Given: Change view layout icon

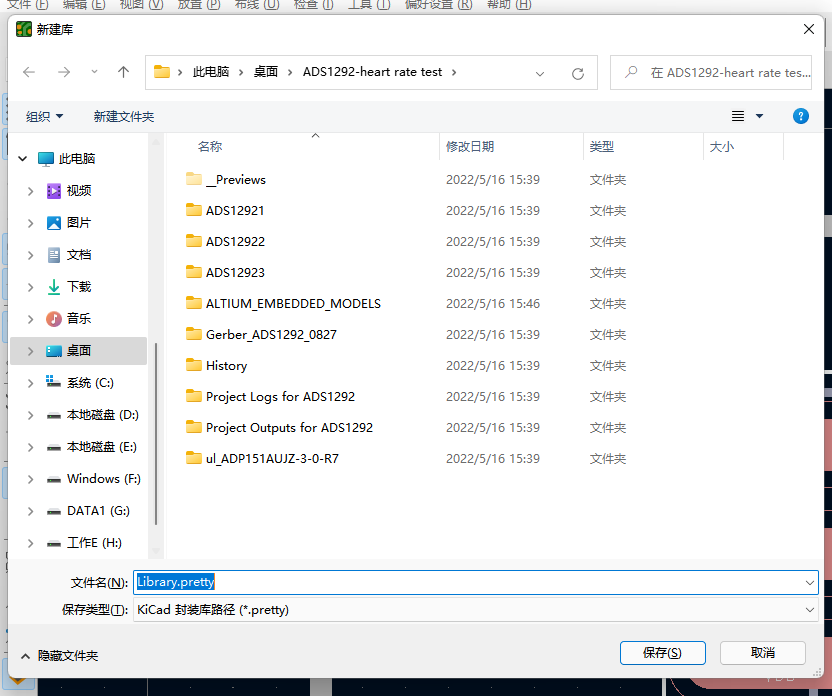Looking at the screenshot, I should click(x=738, y=116).
